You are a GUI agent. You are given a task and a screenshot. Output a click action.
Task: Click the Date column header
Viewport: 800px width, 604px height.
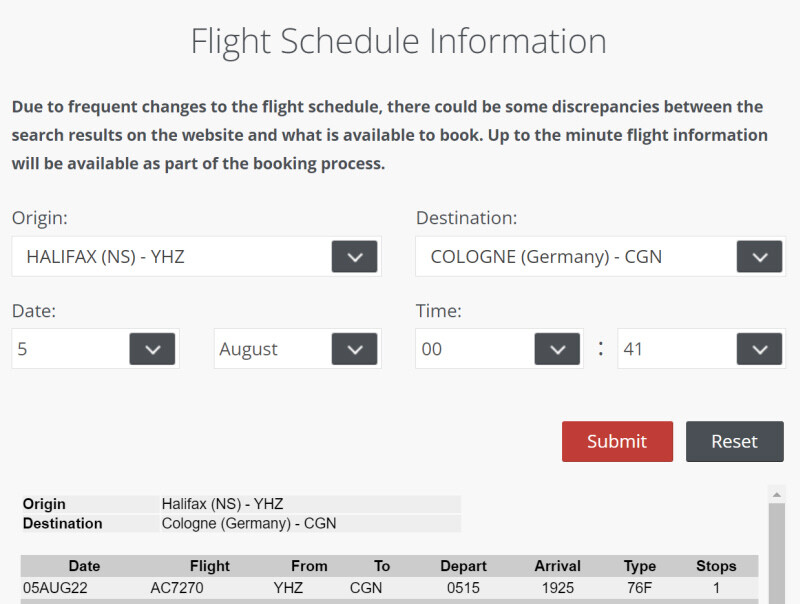coord(84,566)
